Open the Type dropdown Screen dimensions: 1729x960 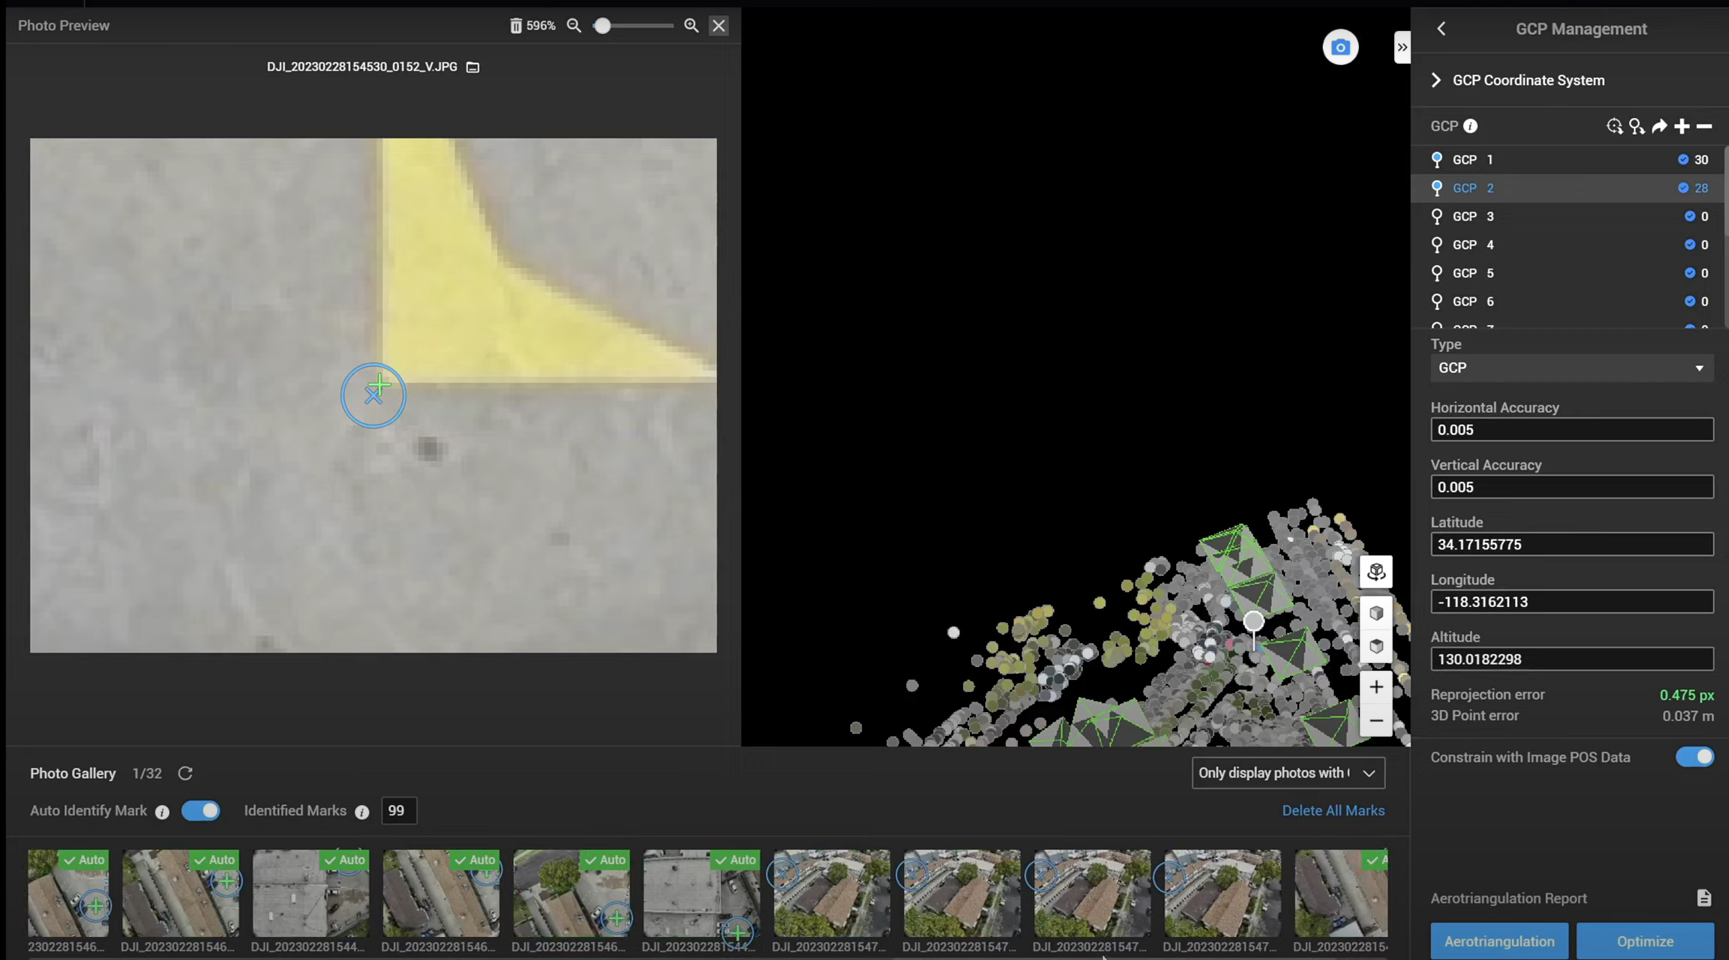coord(1572,368)
